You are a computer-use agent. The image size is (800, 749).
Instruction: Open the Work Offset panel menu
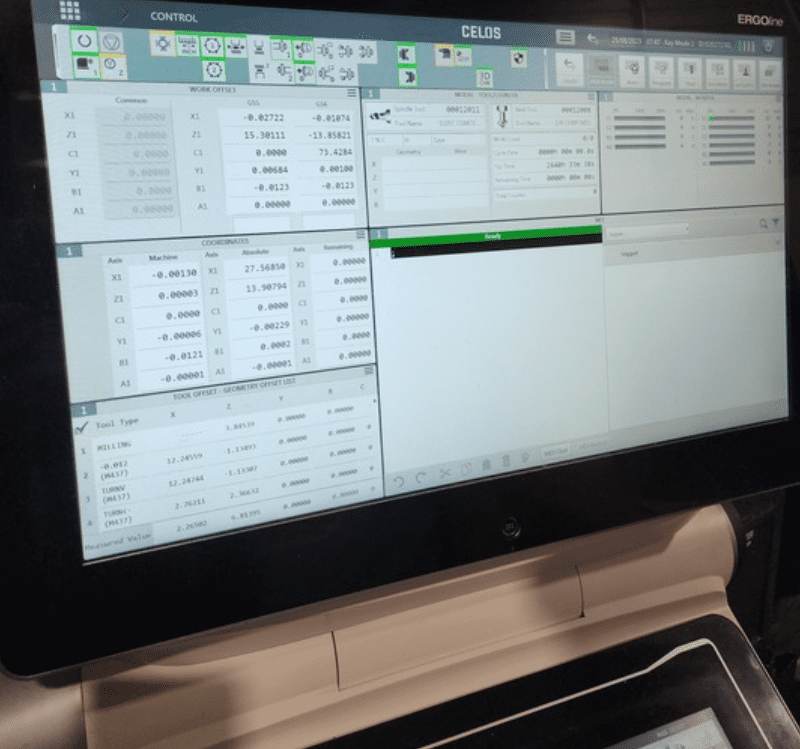(x=352, y=92)
